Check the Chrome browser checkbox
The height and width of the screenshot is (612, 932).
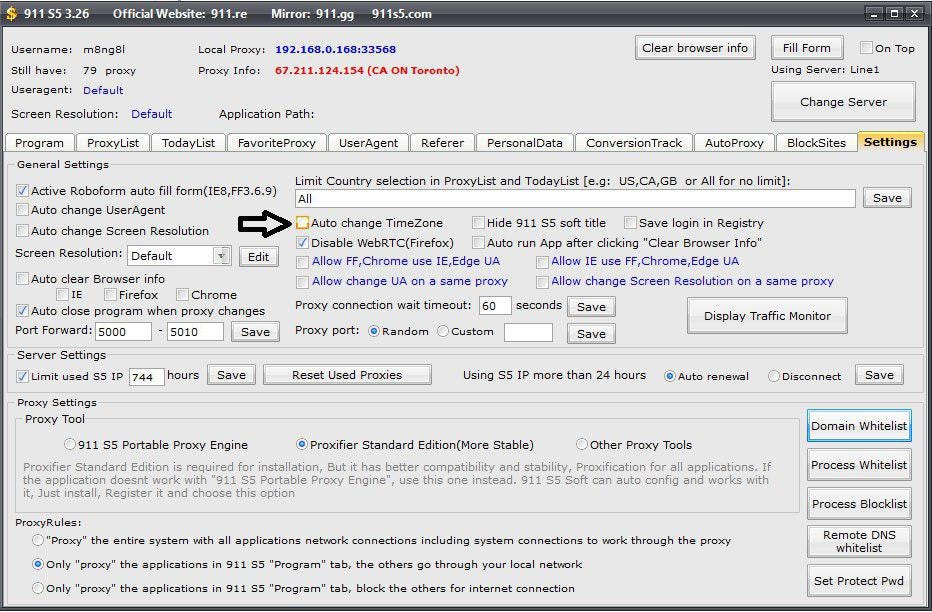(182, 295)
